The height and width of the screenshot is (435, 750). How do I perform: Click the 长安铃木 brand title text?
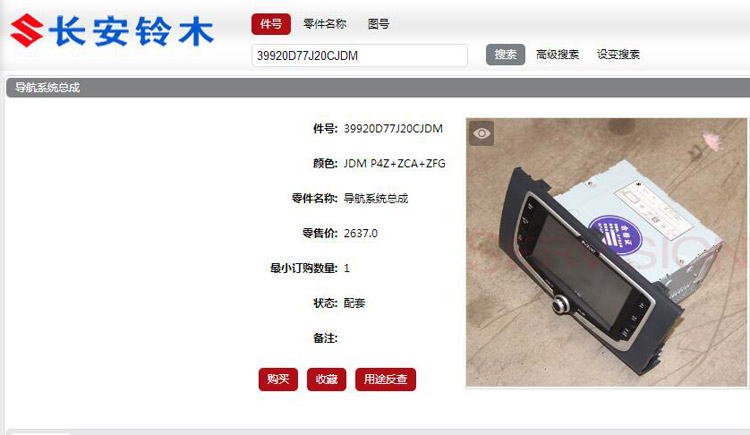[x=131, y=32]
